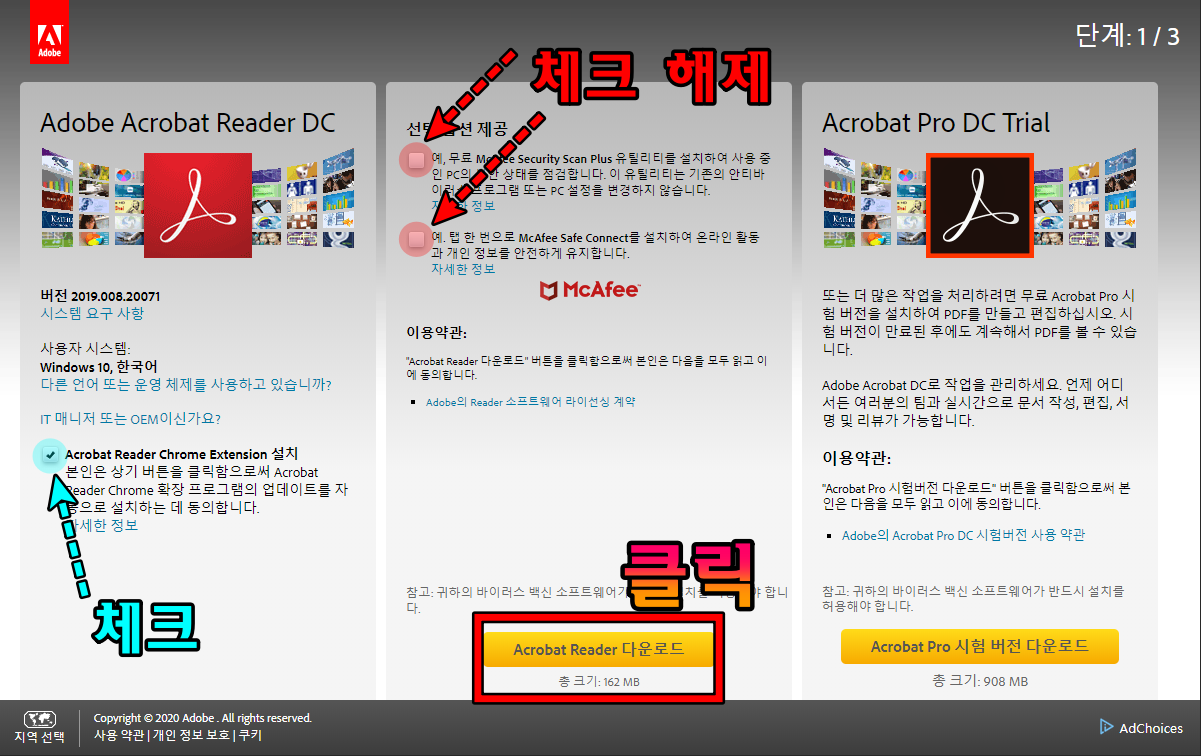
Task: Click the Acrobat Pro DC dark product icon
Action: pyautogui.click(x=979, y=205)
